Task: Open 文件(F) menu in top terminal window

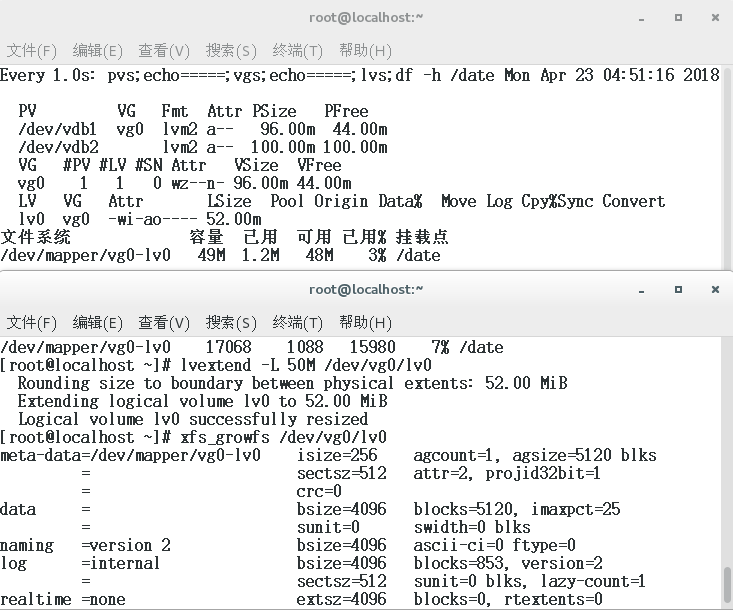Action: coord(31,50)
